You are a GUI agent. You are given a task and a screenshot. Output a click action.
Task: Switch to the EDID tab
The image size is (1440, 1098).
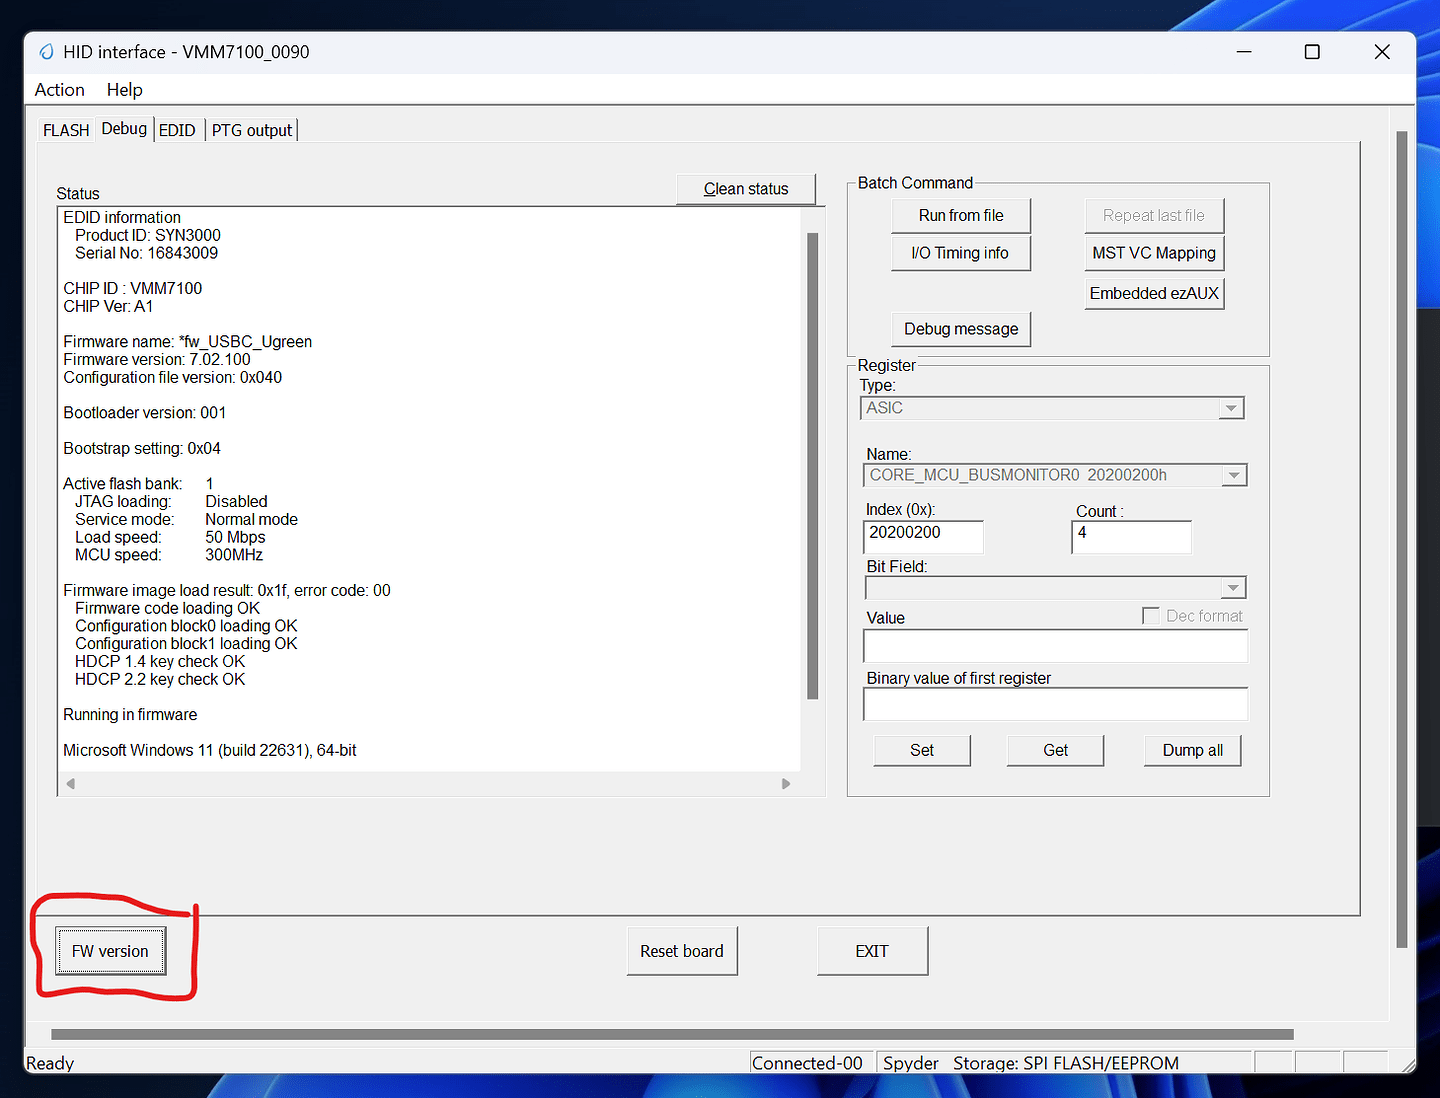tap(177, 129)
